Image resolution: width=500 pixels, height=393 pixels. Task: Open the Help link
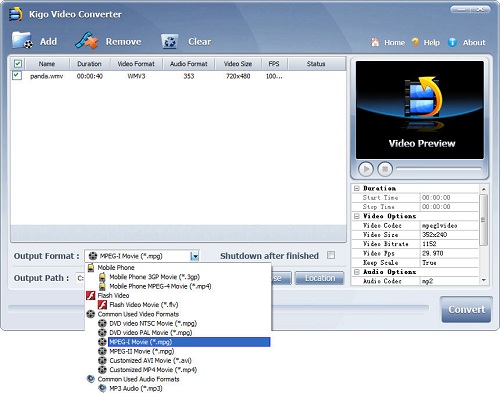pyautogui.click(x=432, y=42)
